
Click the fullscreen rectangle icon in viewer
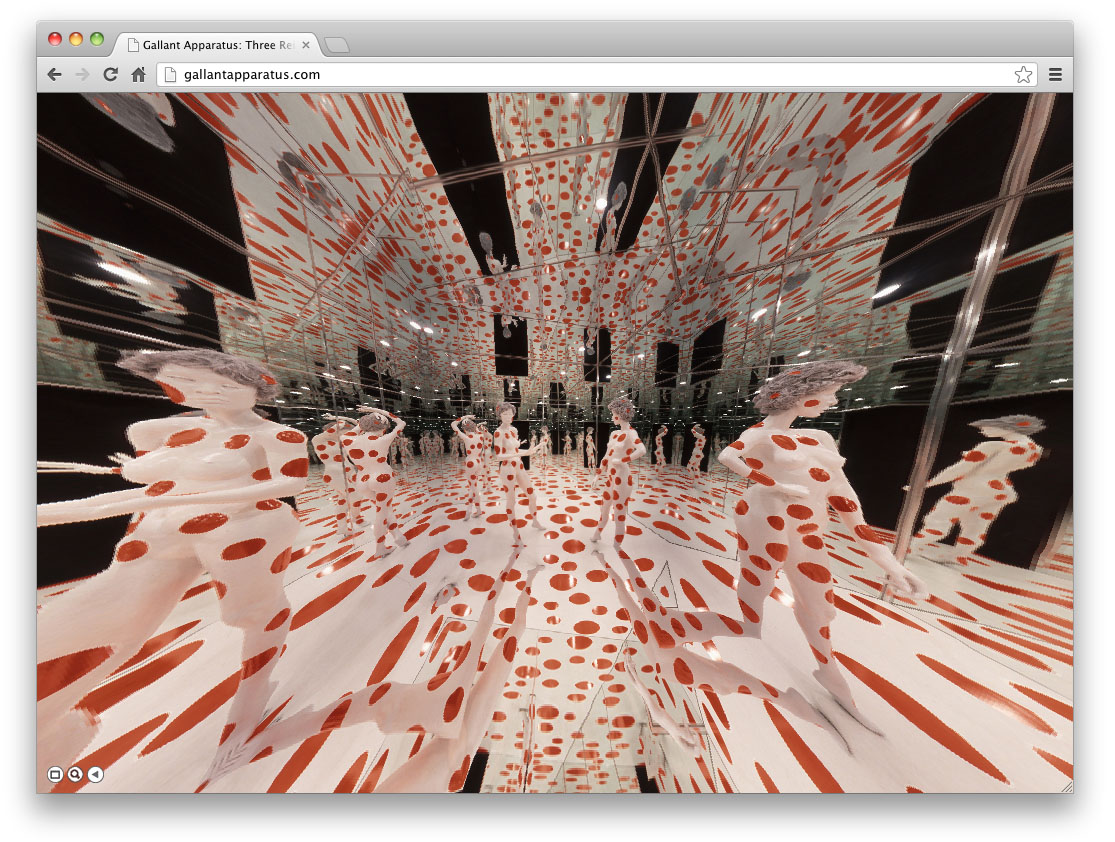(55, 774)
